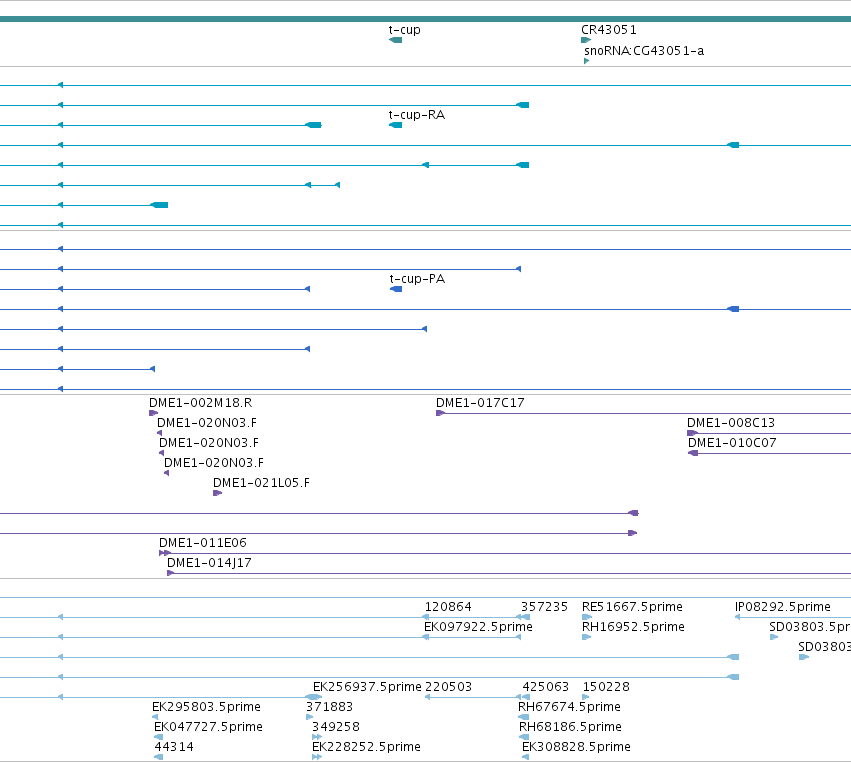The image size is (851, 762).
Task: Select the RE51667.5prime label
Action: coord(632,607)
